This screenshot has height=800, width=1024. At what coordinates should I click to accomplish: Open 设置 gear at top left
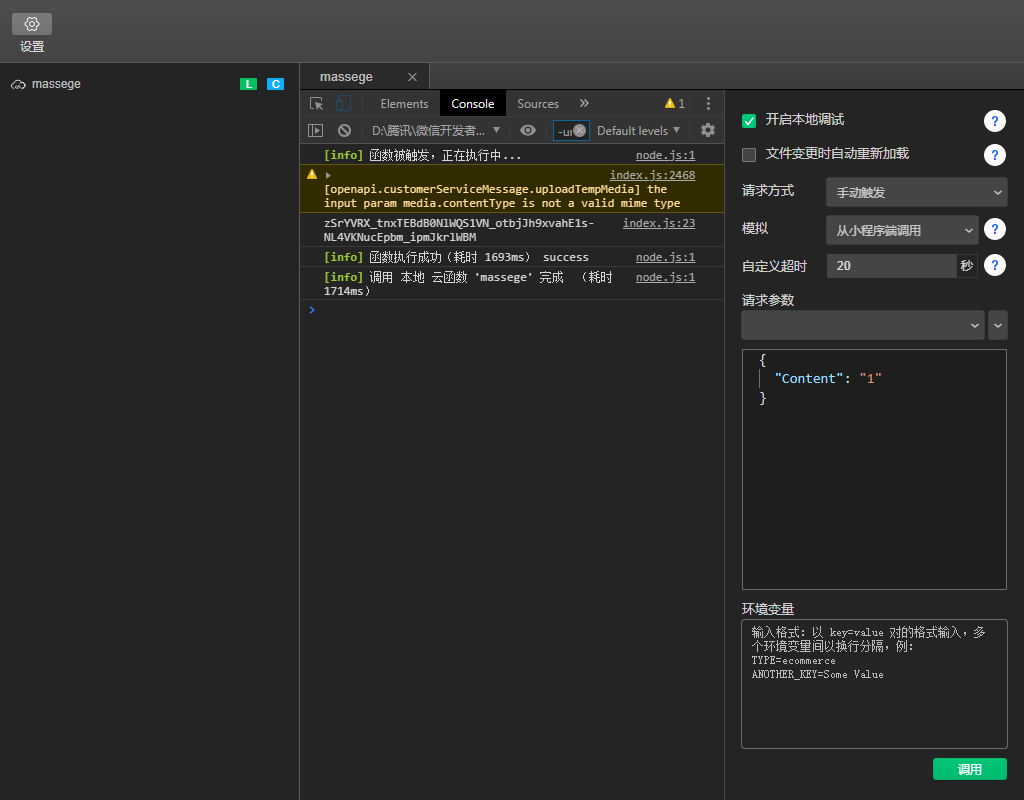click(32, 24)
